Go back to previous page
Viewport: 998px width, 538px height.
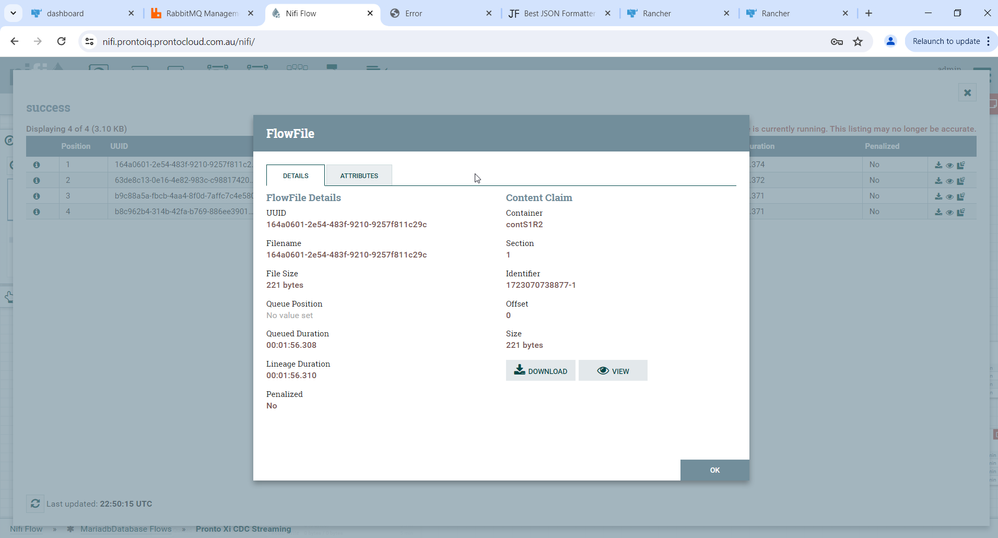click(x=15, y=41)
